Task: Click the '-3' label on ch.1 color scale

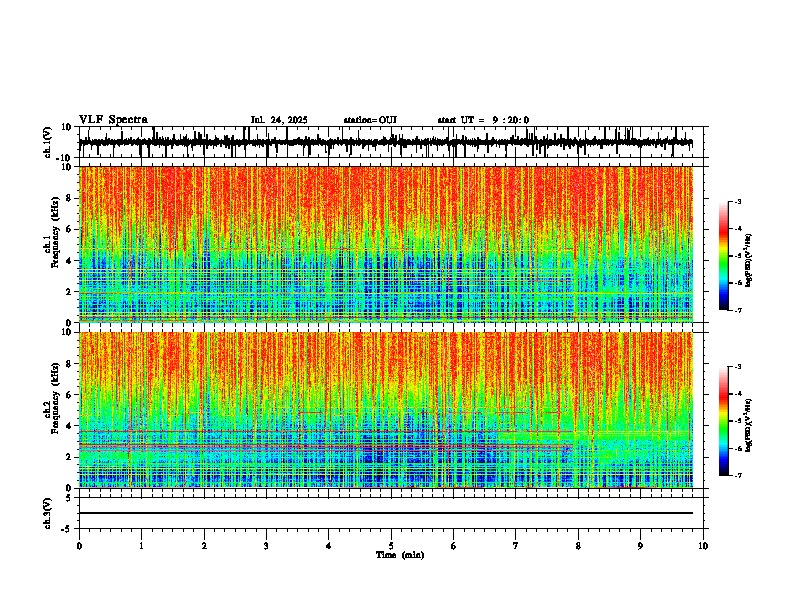Action: click(x=738, y=201)
